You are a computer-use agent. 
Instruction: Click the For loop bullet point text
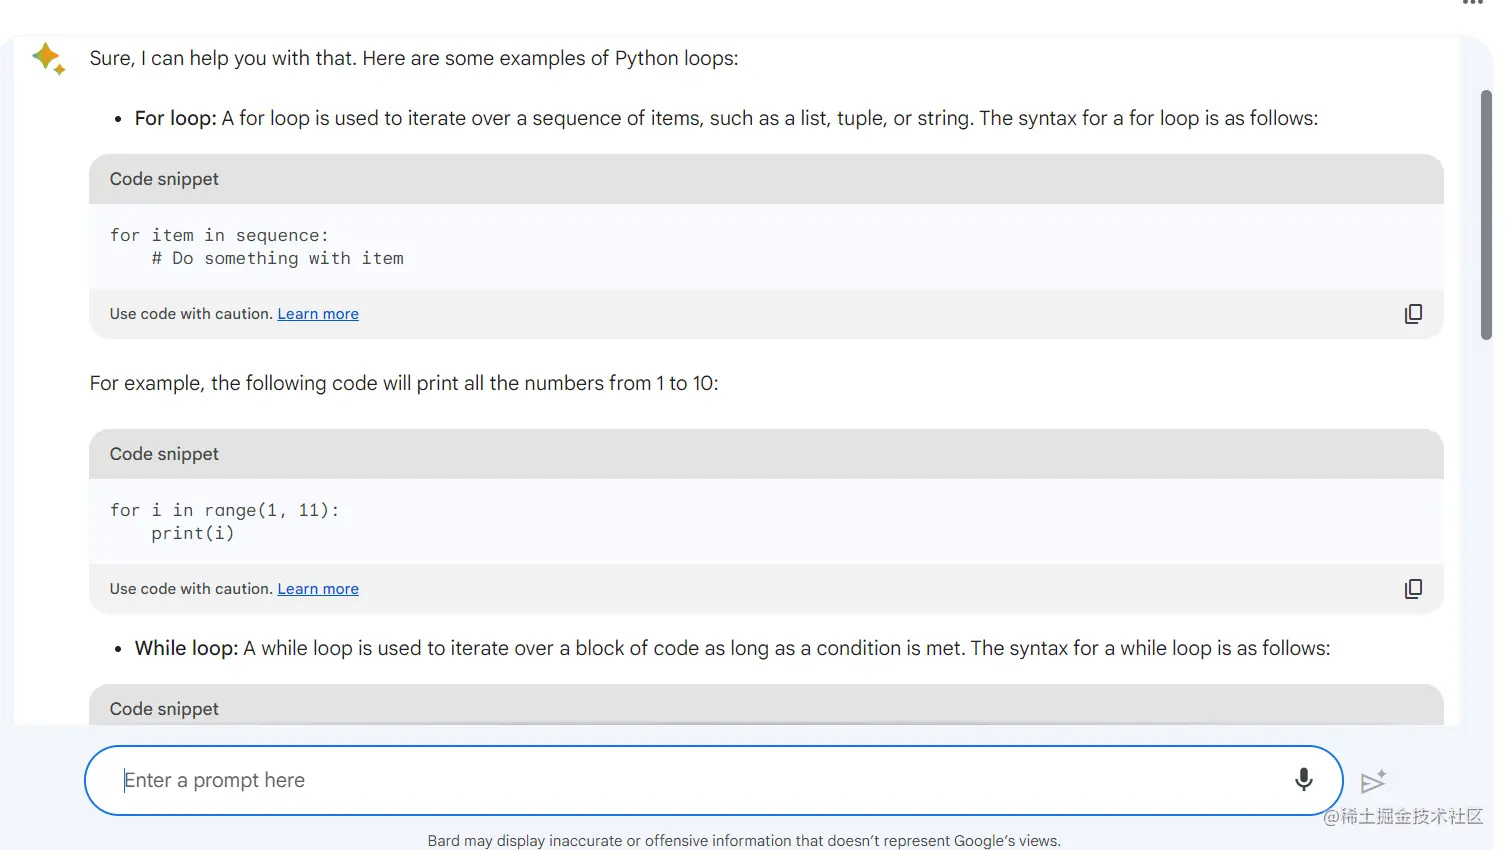[x=174, y=118]
